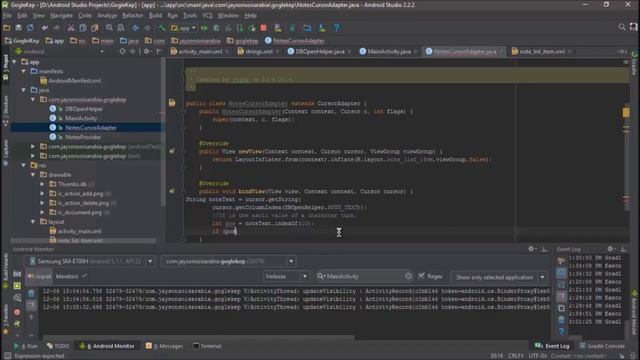Click the green Run app icon
Viewport: 640px width, 360px height.
pyautogui.click(x=204, y=28)
